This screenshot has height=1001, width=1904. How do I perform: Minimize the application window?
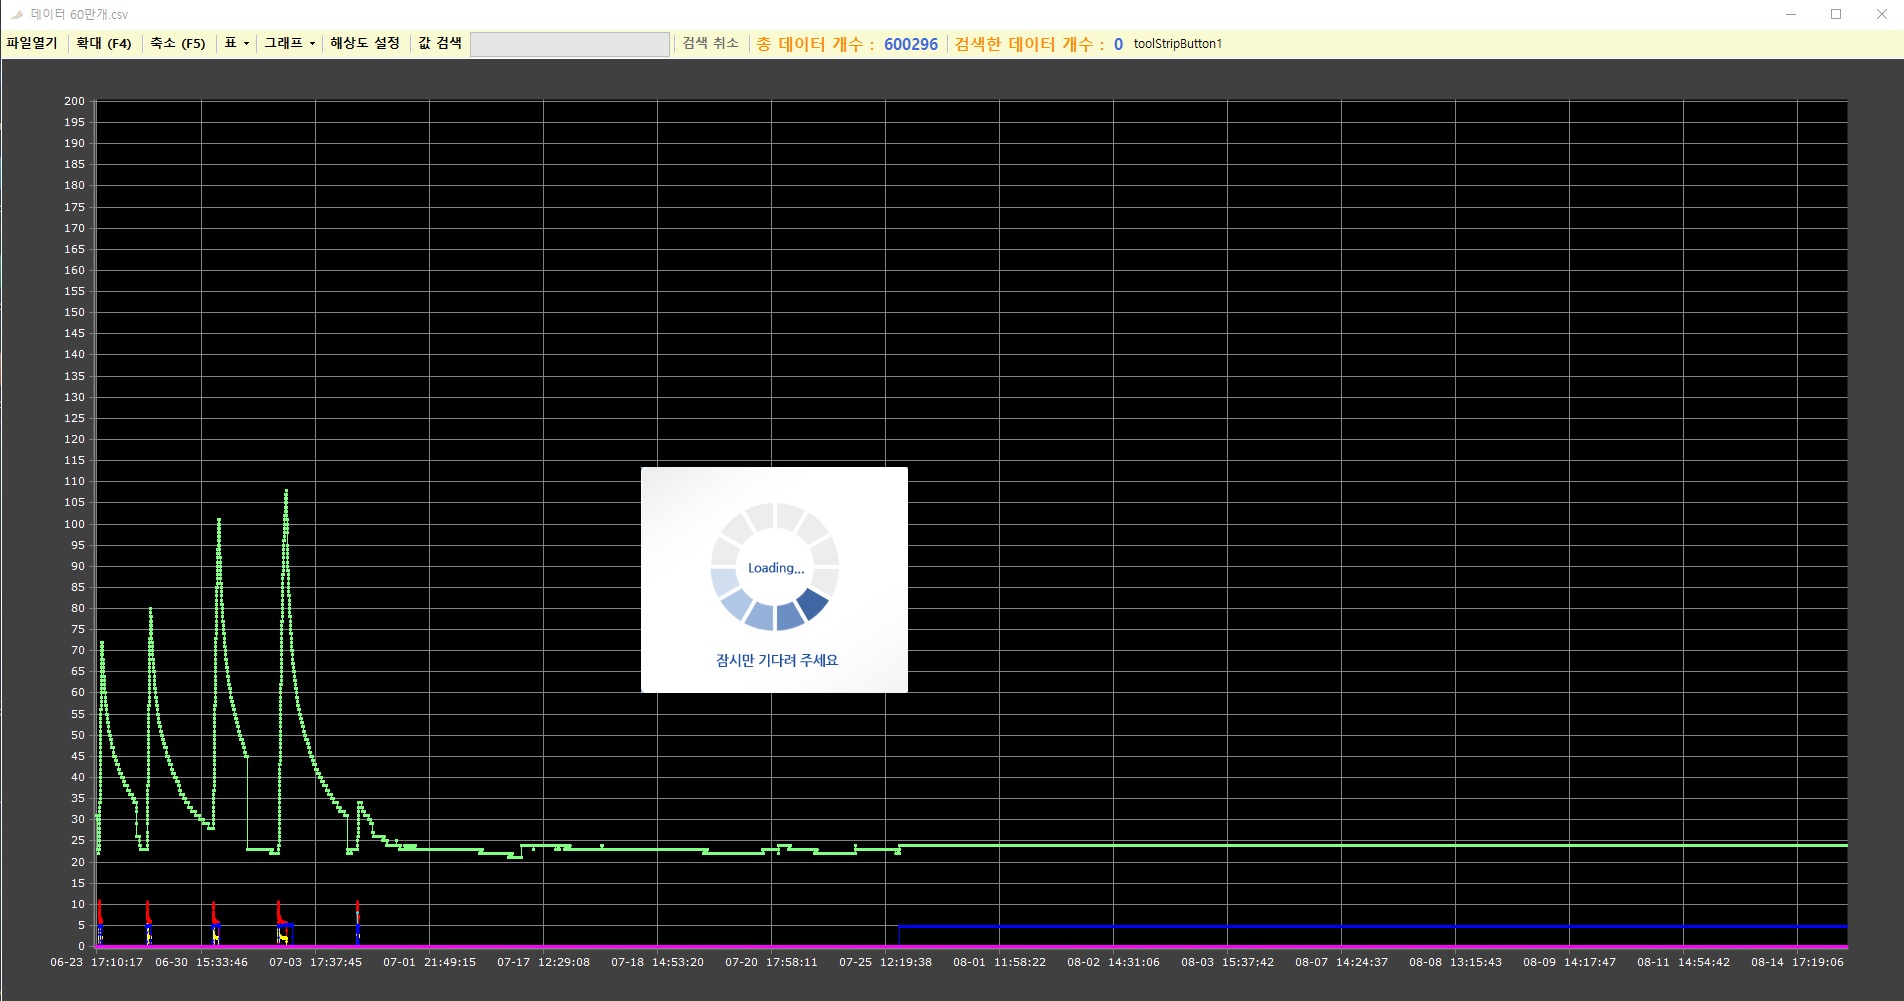[x=1791, y=14]
